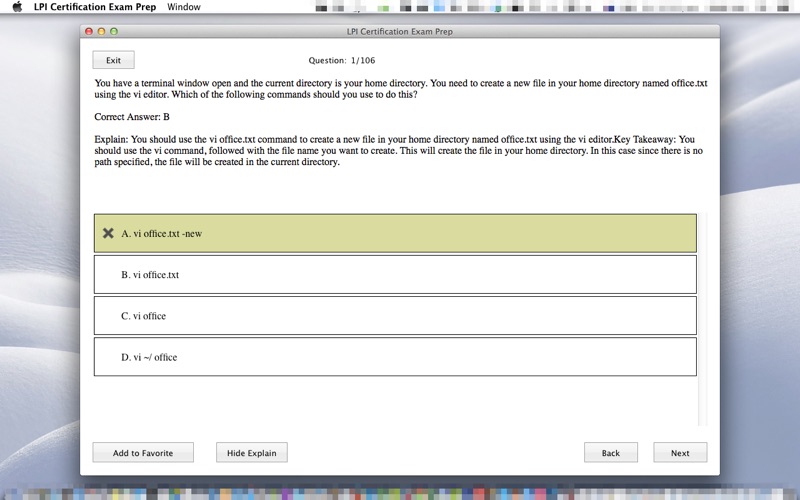Click the question text about home directory
Image resolution: width=800 pixels, height=500 pixels.
click(x=401, y=89)
